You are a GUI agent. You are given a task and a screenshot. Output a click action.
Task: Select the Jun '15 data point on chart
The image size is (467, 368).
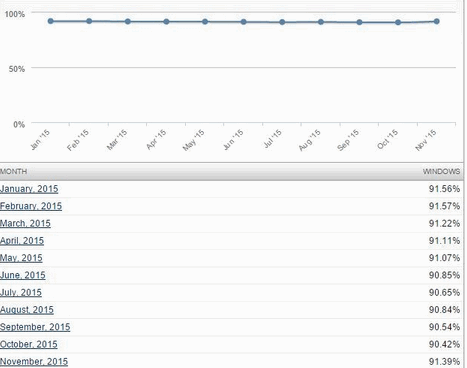244,22
